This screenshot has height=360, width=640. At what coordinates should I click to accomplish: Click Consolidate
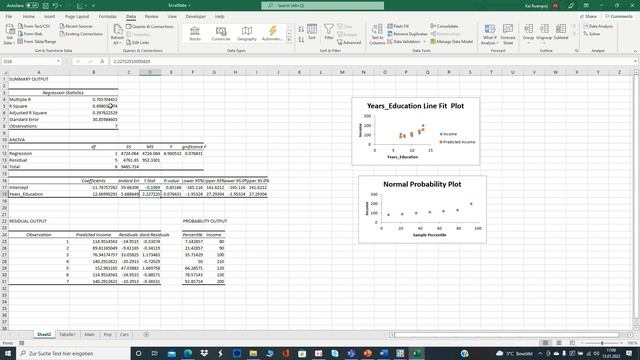[444, 26]
